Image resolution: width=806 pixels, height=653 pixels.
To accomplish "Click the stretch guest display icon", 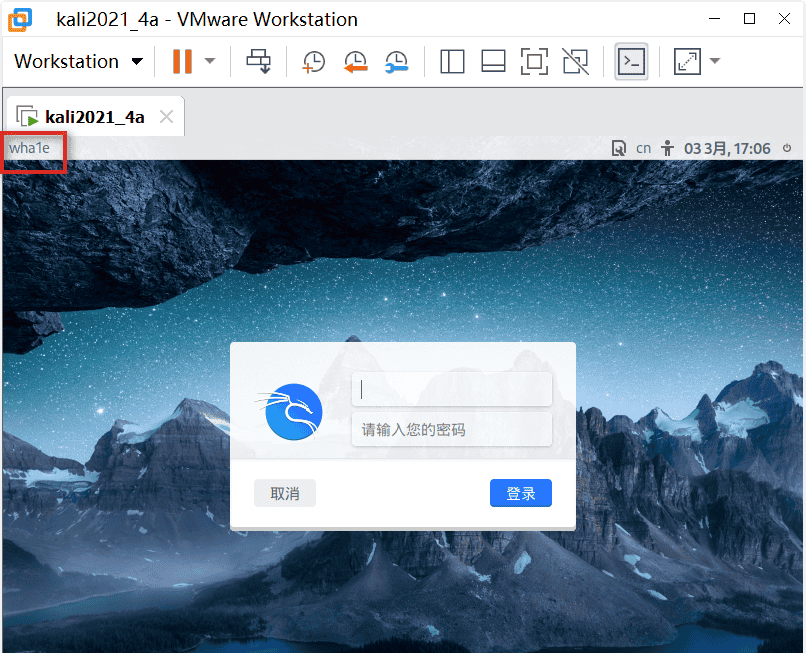I will point(687,62).
